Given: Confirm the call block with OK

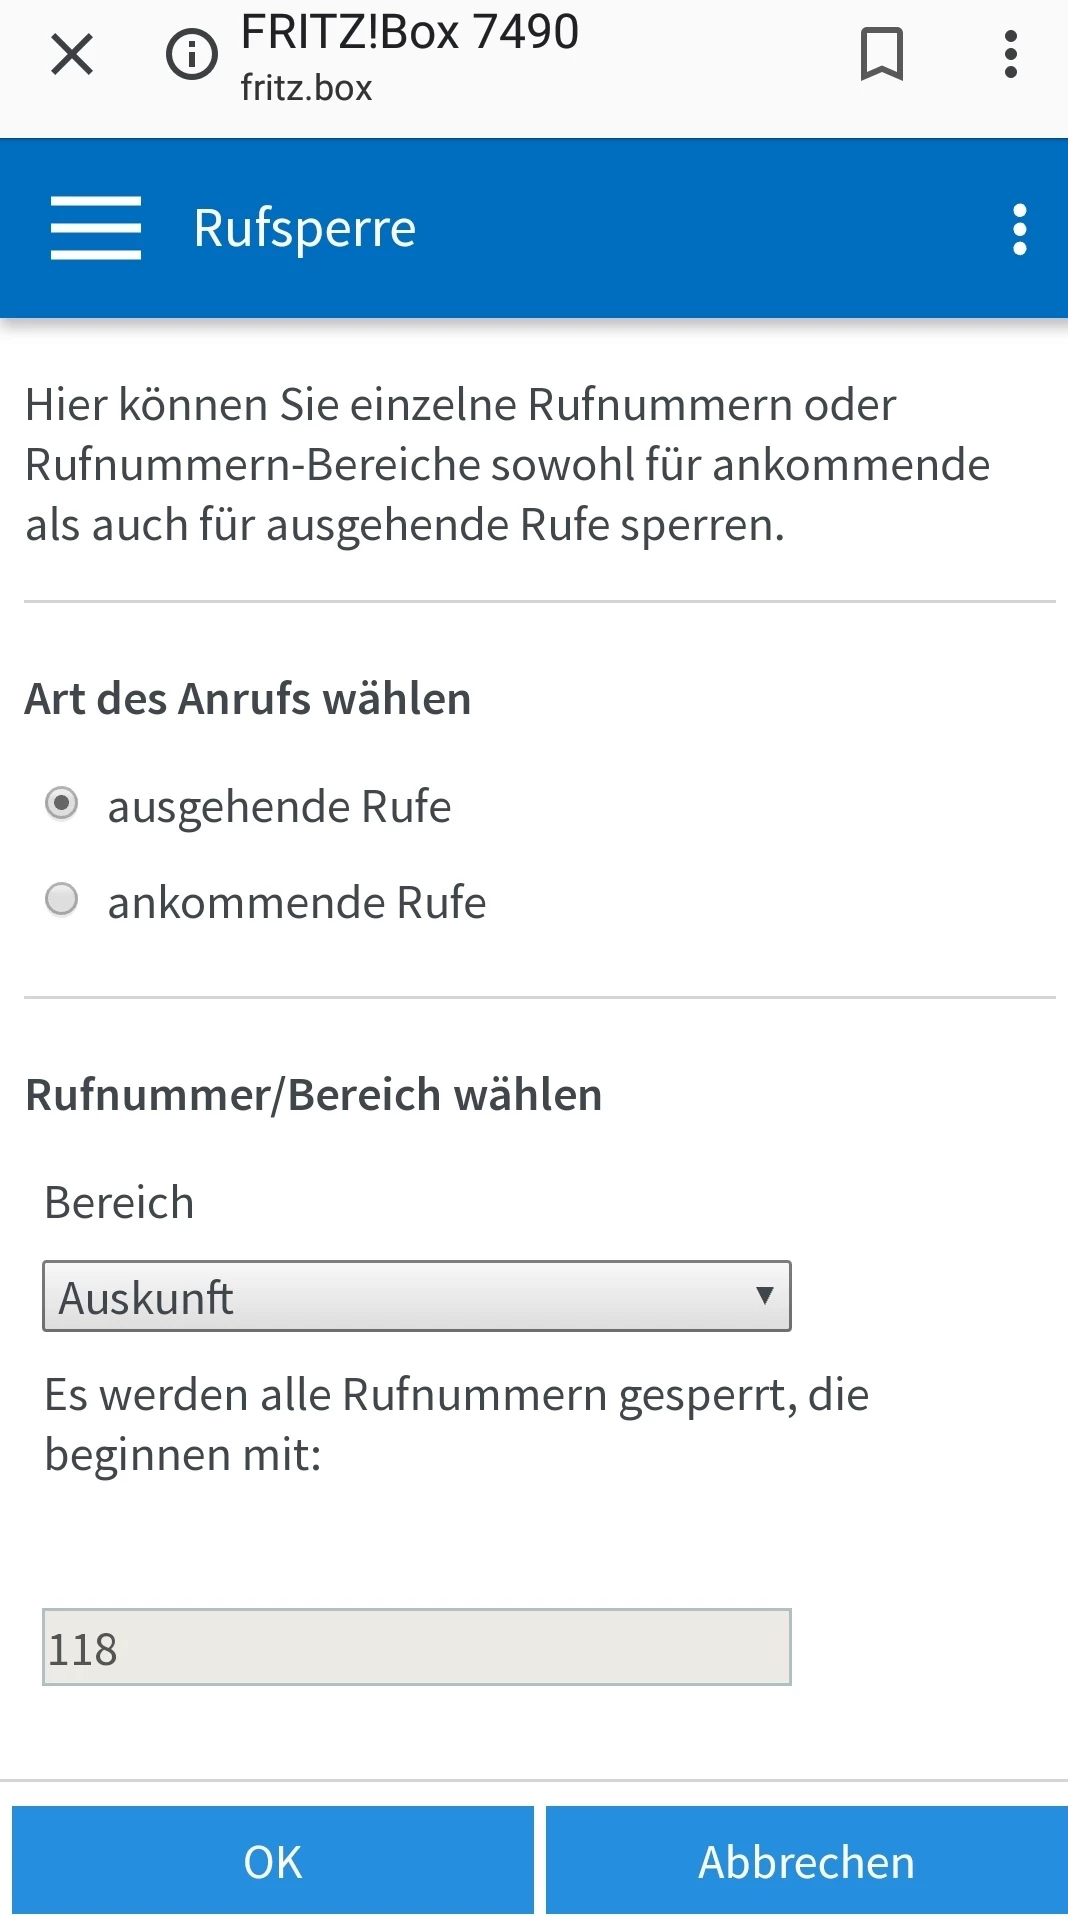Looking at the screenshot, I should (272, 1861).
